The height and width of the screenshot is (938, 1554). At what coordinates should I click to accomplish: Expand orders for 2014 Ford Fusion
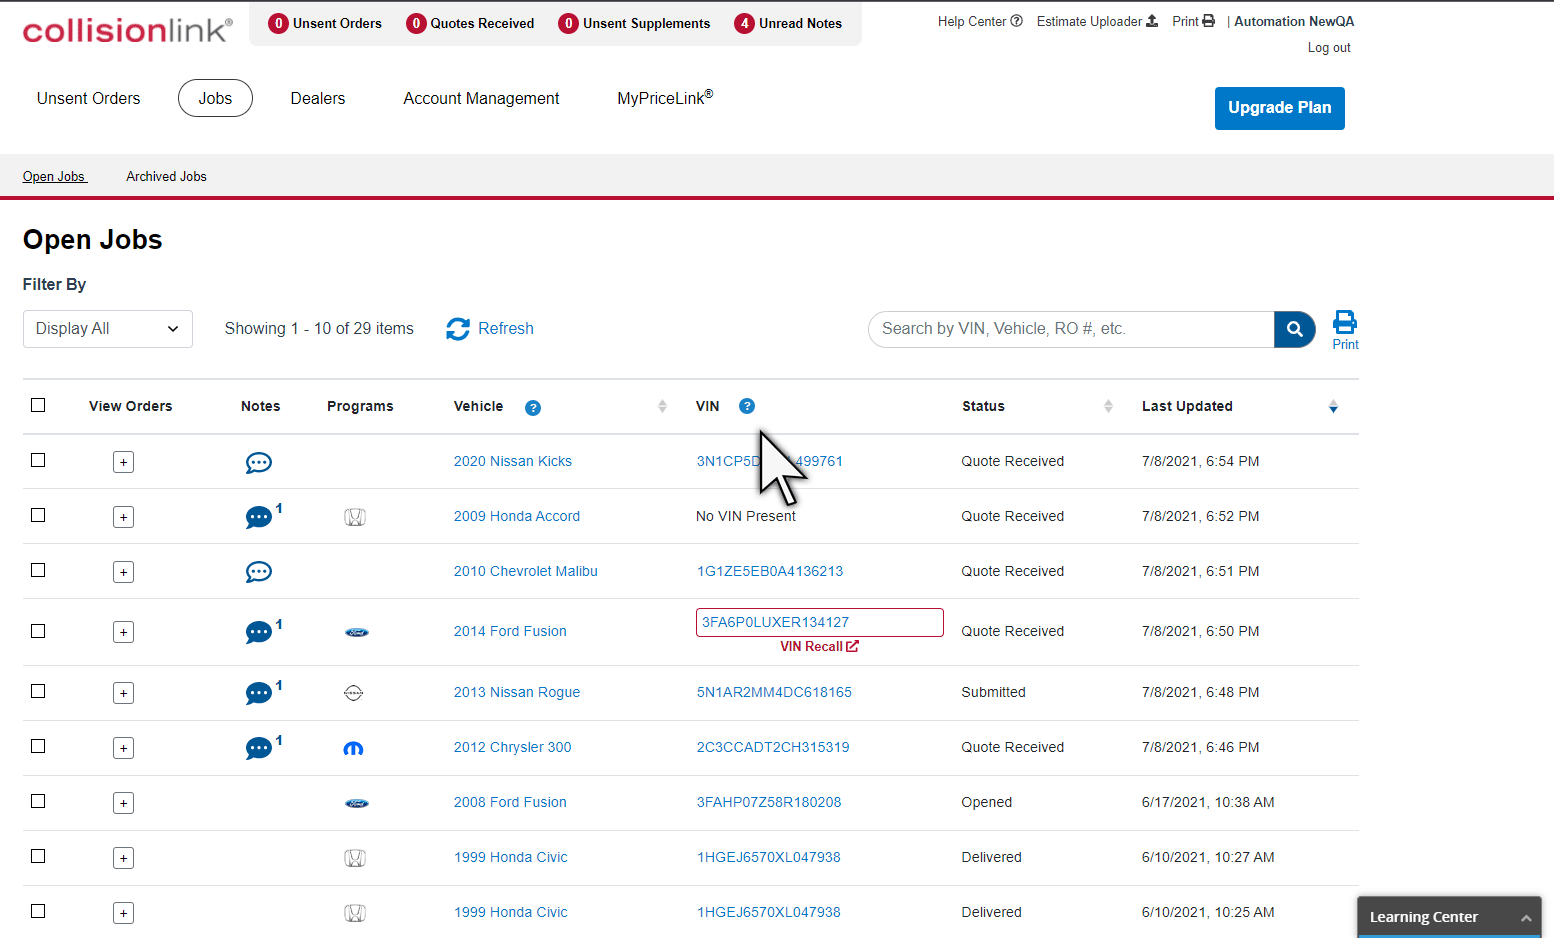coord(123,632)
